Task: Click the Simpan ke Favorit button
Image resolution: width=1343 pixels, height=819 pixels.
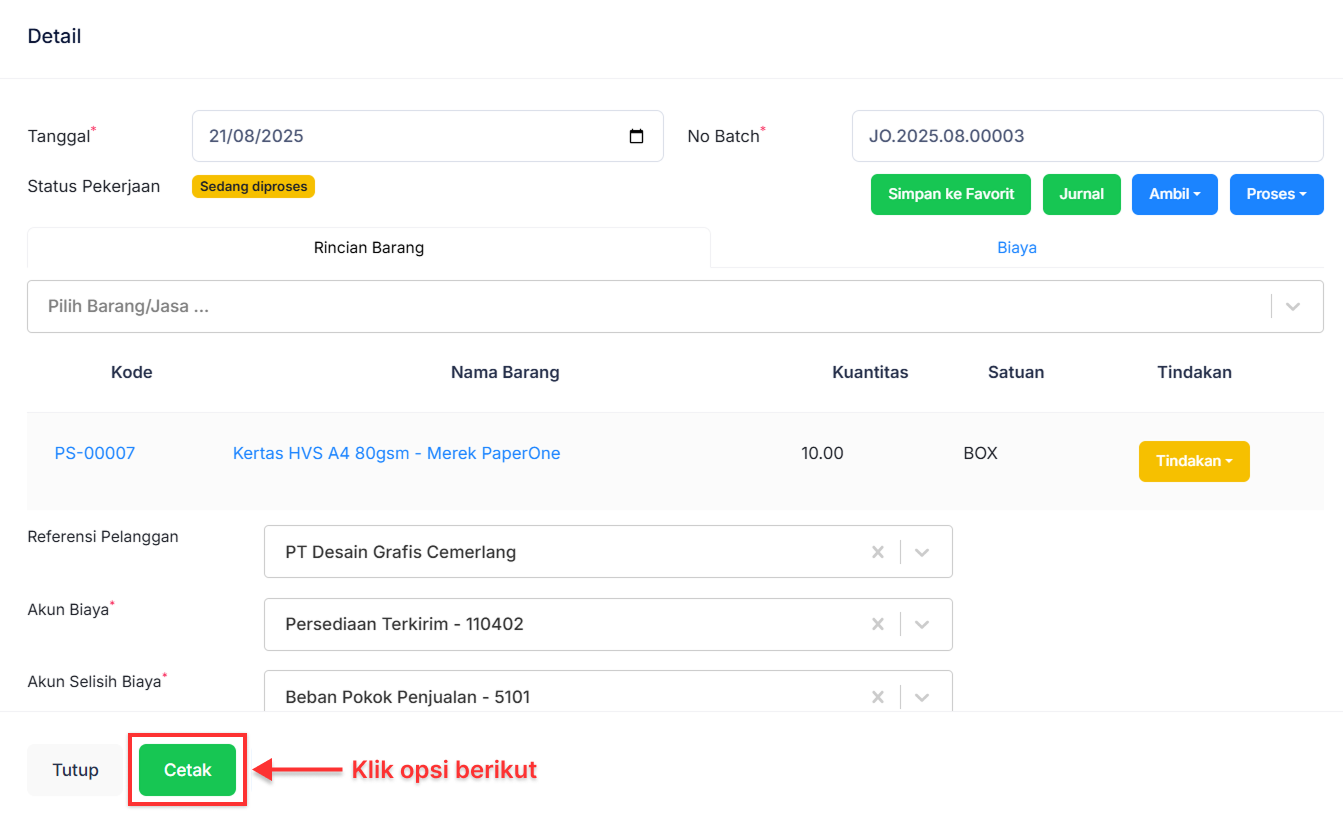Action: (950, 194)
